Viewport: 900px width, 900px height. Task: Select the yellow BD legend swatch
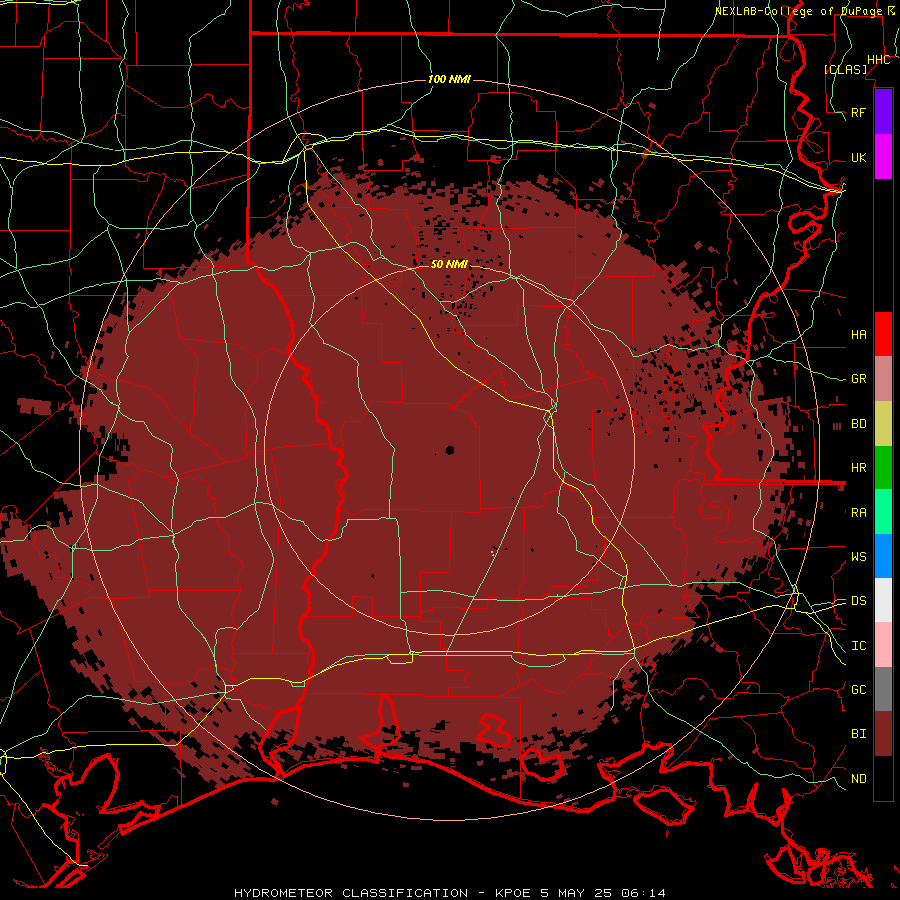(x=883, y=424)
